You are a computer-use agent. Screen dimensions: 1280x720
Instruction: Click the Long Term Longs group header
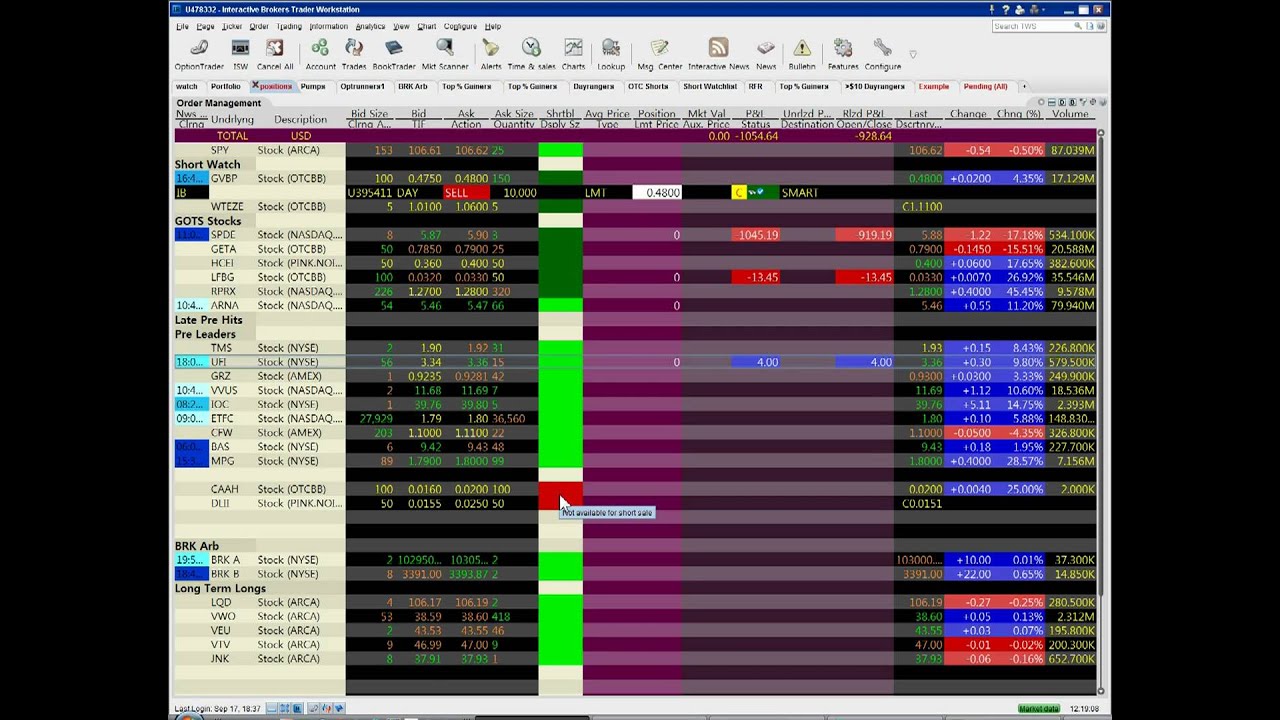point(220,589)
